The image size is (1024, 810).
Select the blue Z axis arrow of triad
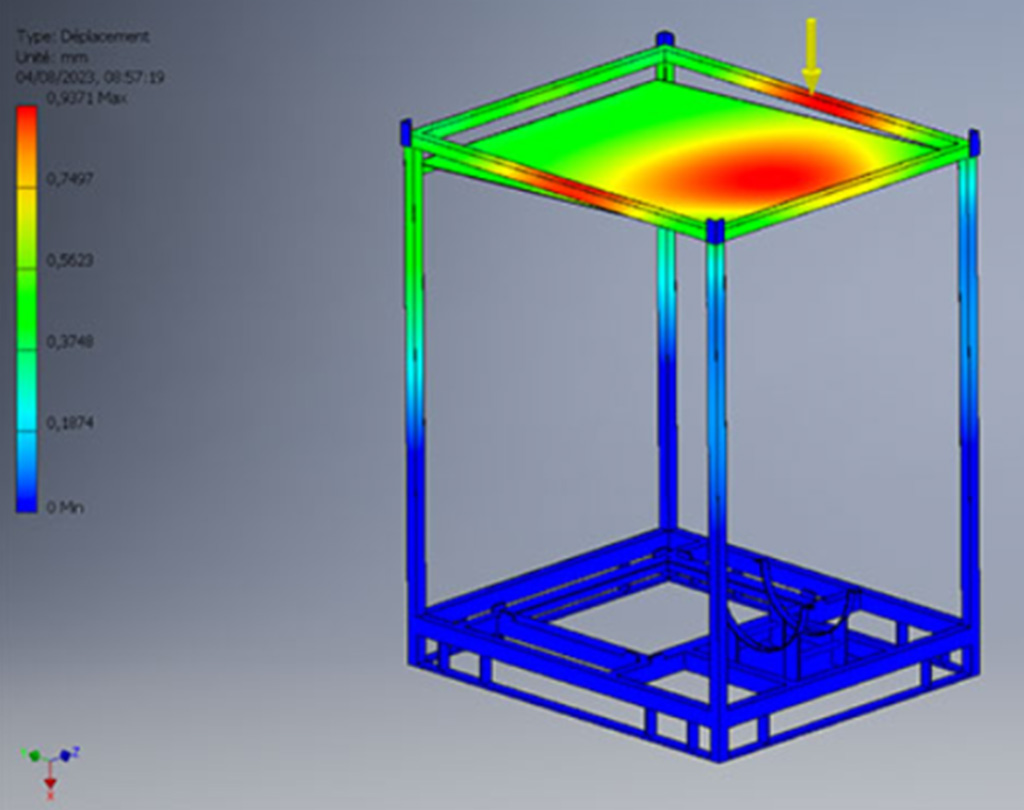(x=66, y=754)
